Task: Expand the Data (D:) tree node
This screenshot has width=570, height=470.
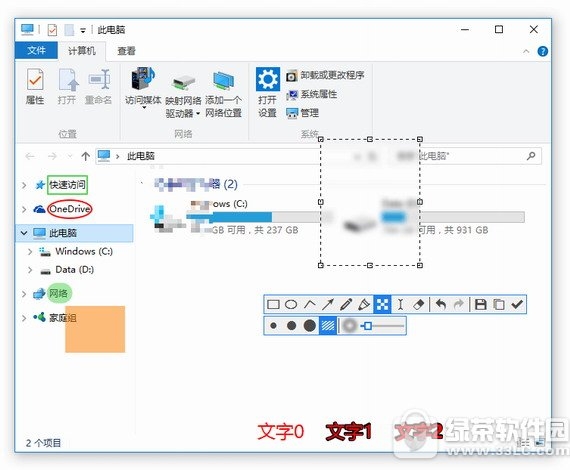Action: pyautogui.click(x=30, y=270)
